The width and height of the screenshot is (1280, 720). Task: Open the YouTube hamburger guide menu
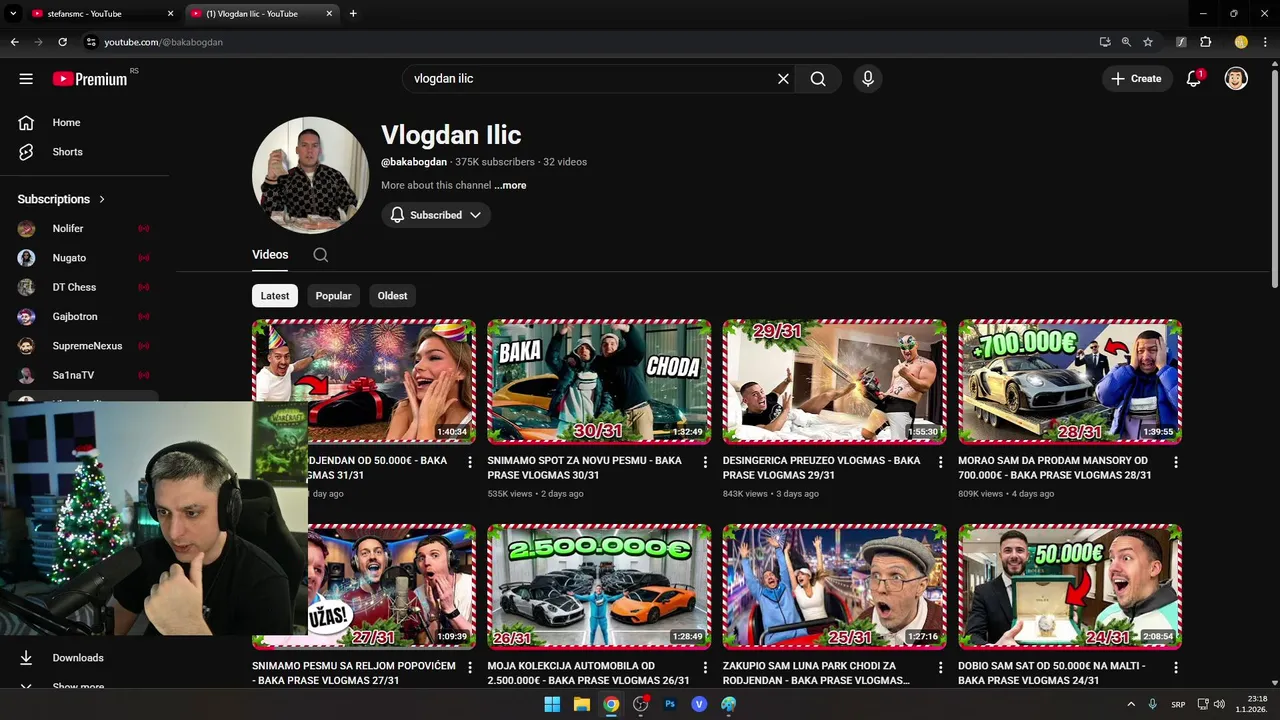(x=26, y=79)
